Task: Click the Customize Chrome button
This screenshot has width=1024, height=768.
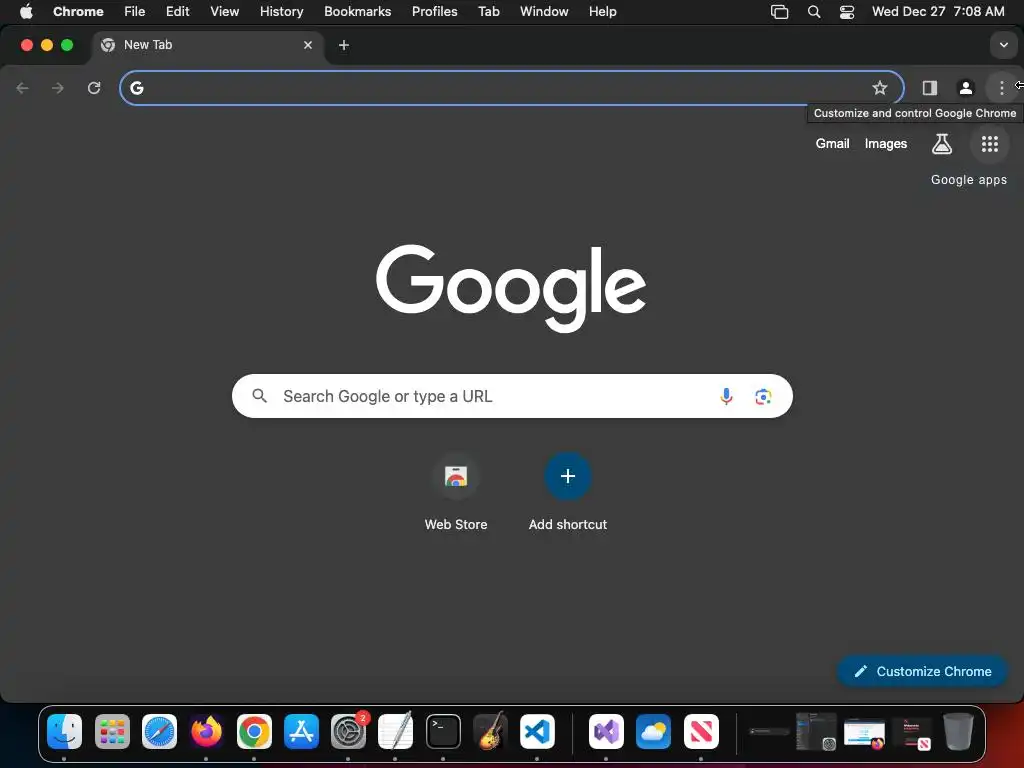Action: coord(922,671)
